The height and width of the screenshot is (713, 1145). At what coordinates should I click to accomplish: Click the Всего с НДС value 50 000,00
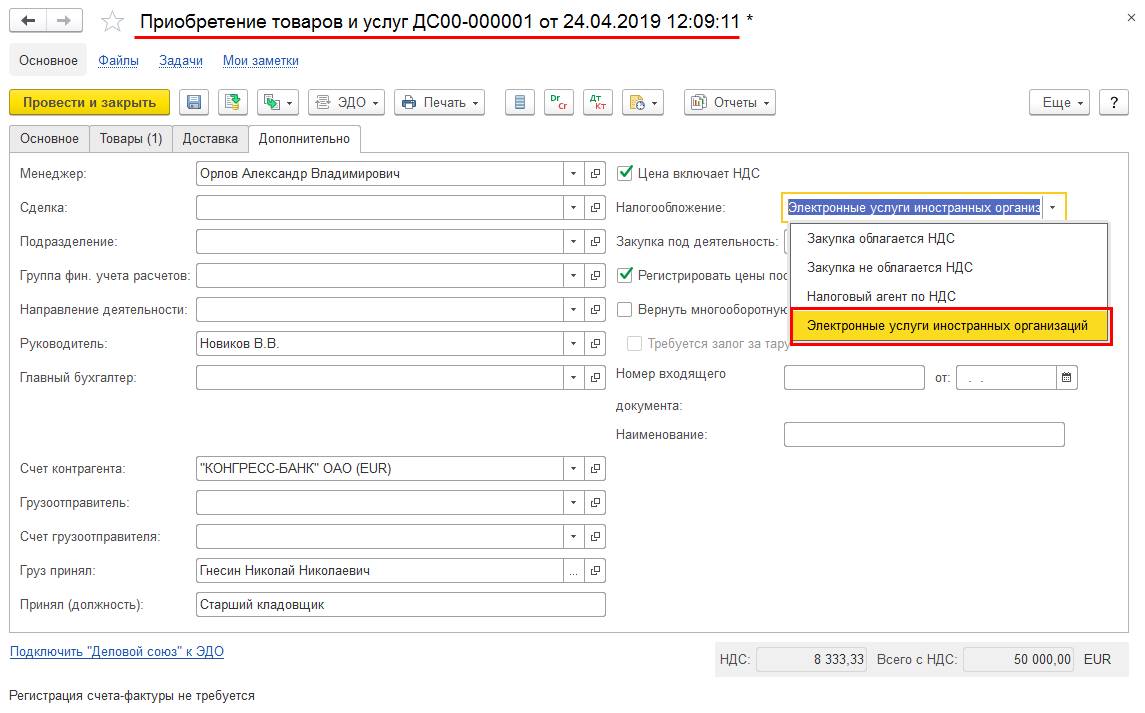tap(1019, 660)
